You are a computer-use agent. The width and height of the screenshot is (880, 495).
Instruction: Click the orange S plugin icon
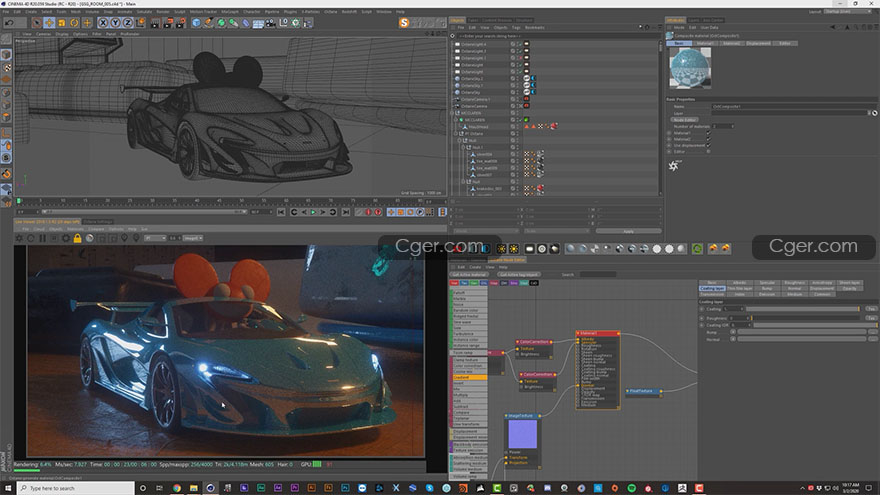pyautogui.click(x=404, y=23)
